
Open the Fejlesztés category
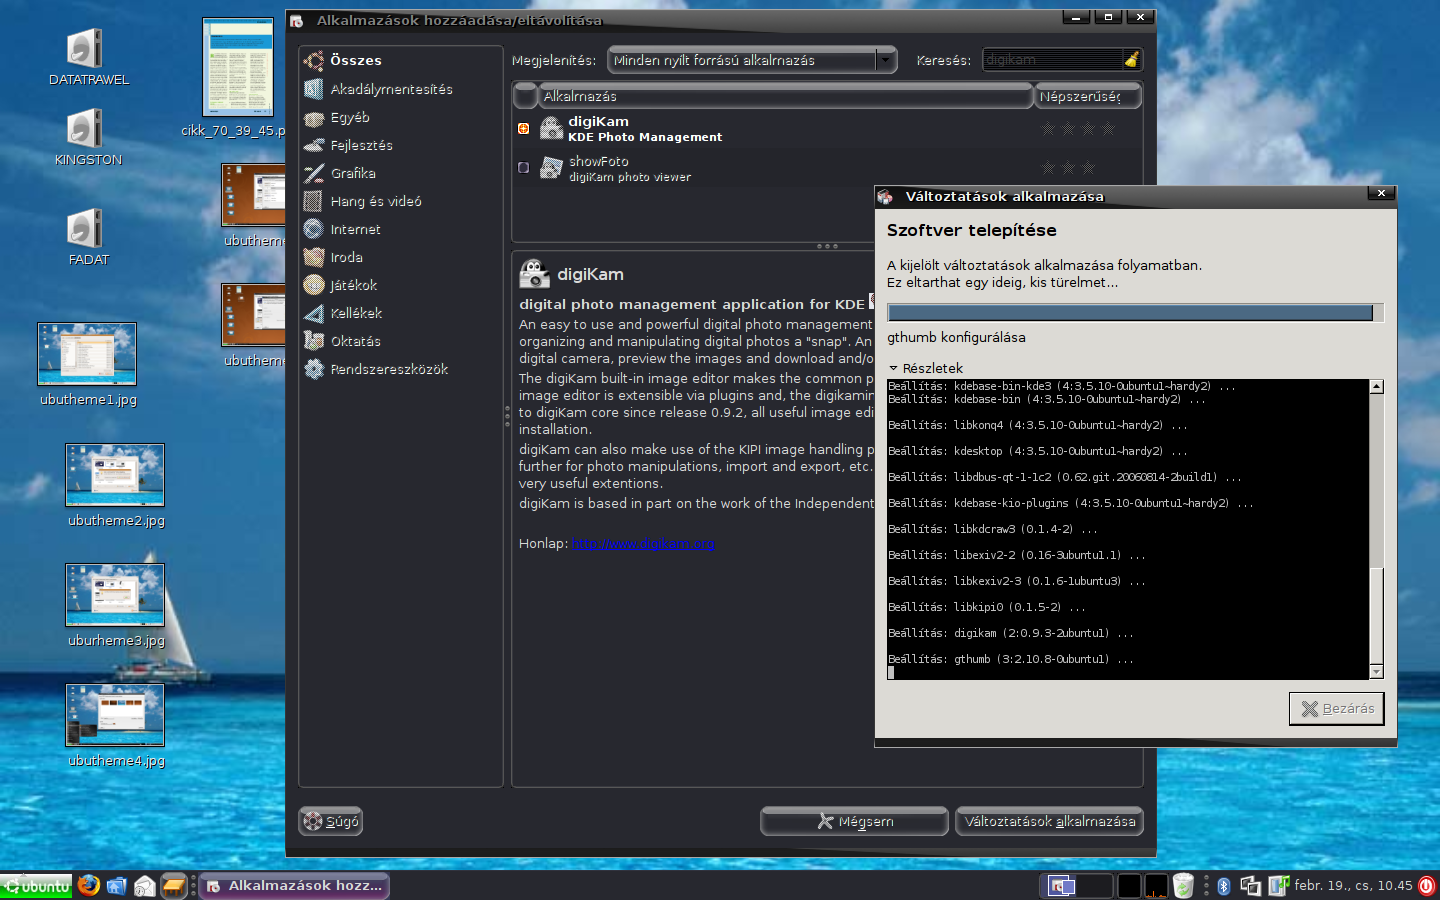tap(400, 145)
